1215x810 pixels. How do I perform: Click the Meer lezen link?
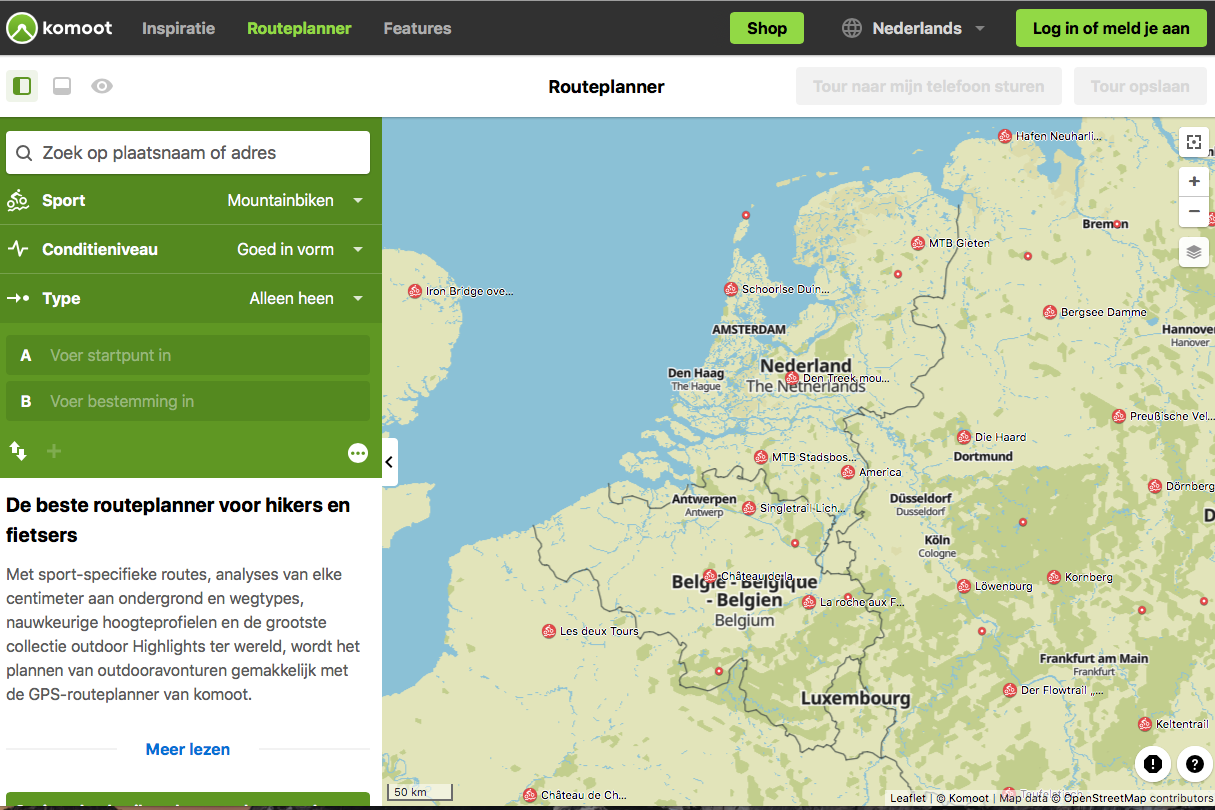coord(188,749)
